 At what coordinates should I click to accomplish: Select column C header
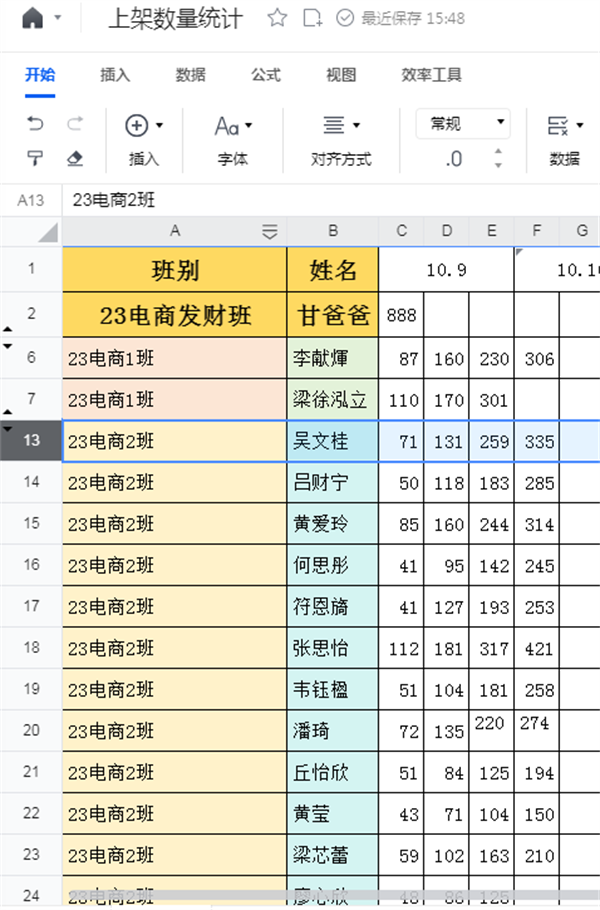click(x=402, y=231)
